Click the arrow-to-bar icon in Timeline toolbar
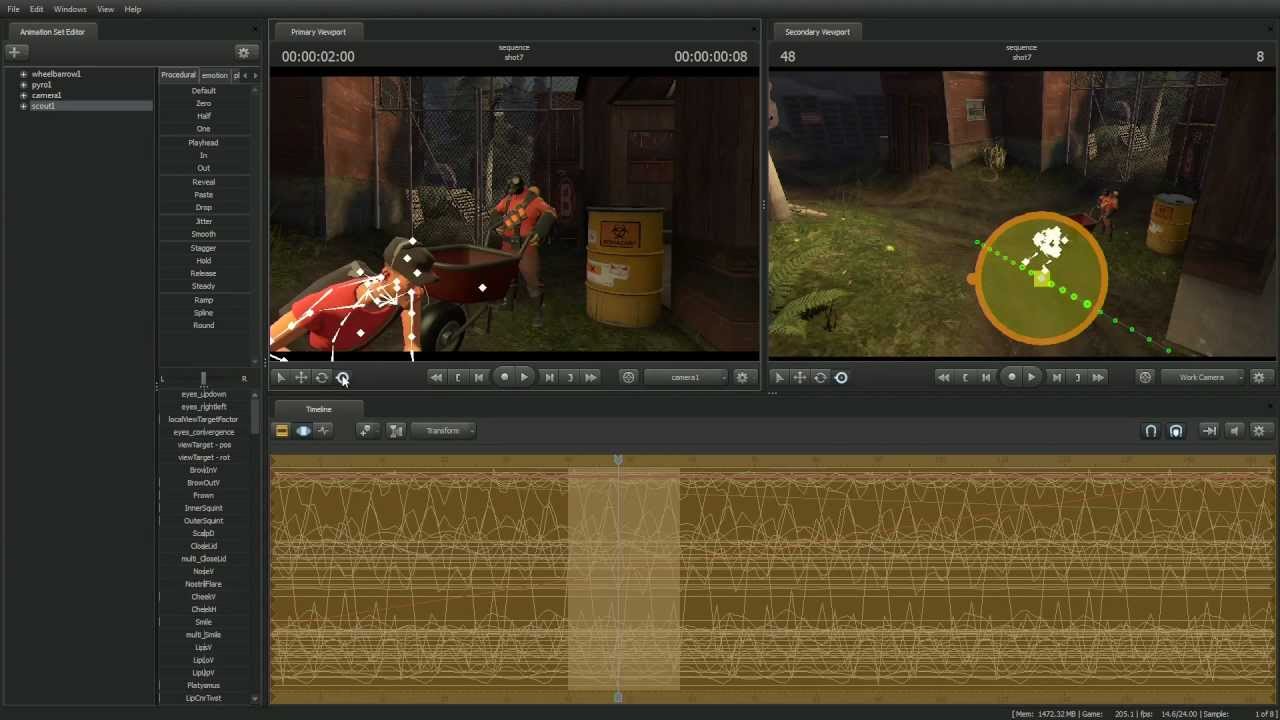 coord(1209,431)
